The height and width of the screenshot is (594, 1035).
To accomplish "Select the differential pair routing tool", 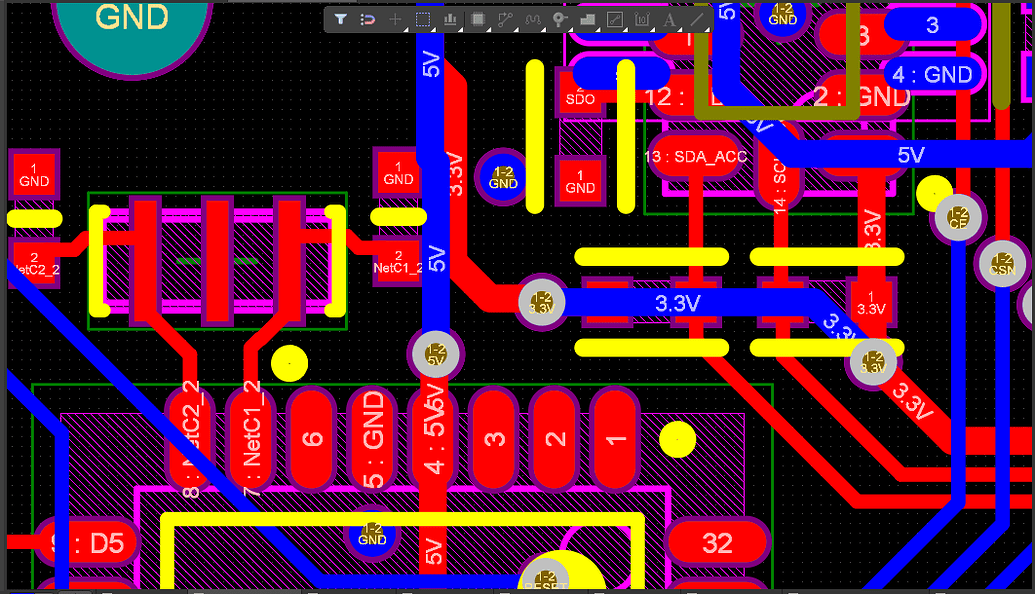I will point(534,18).
